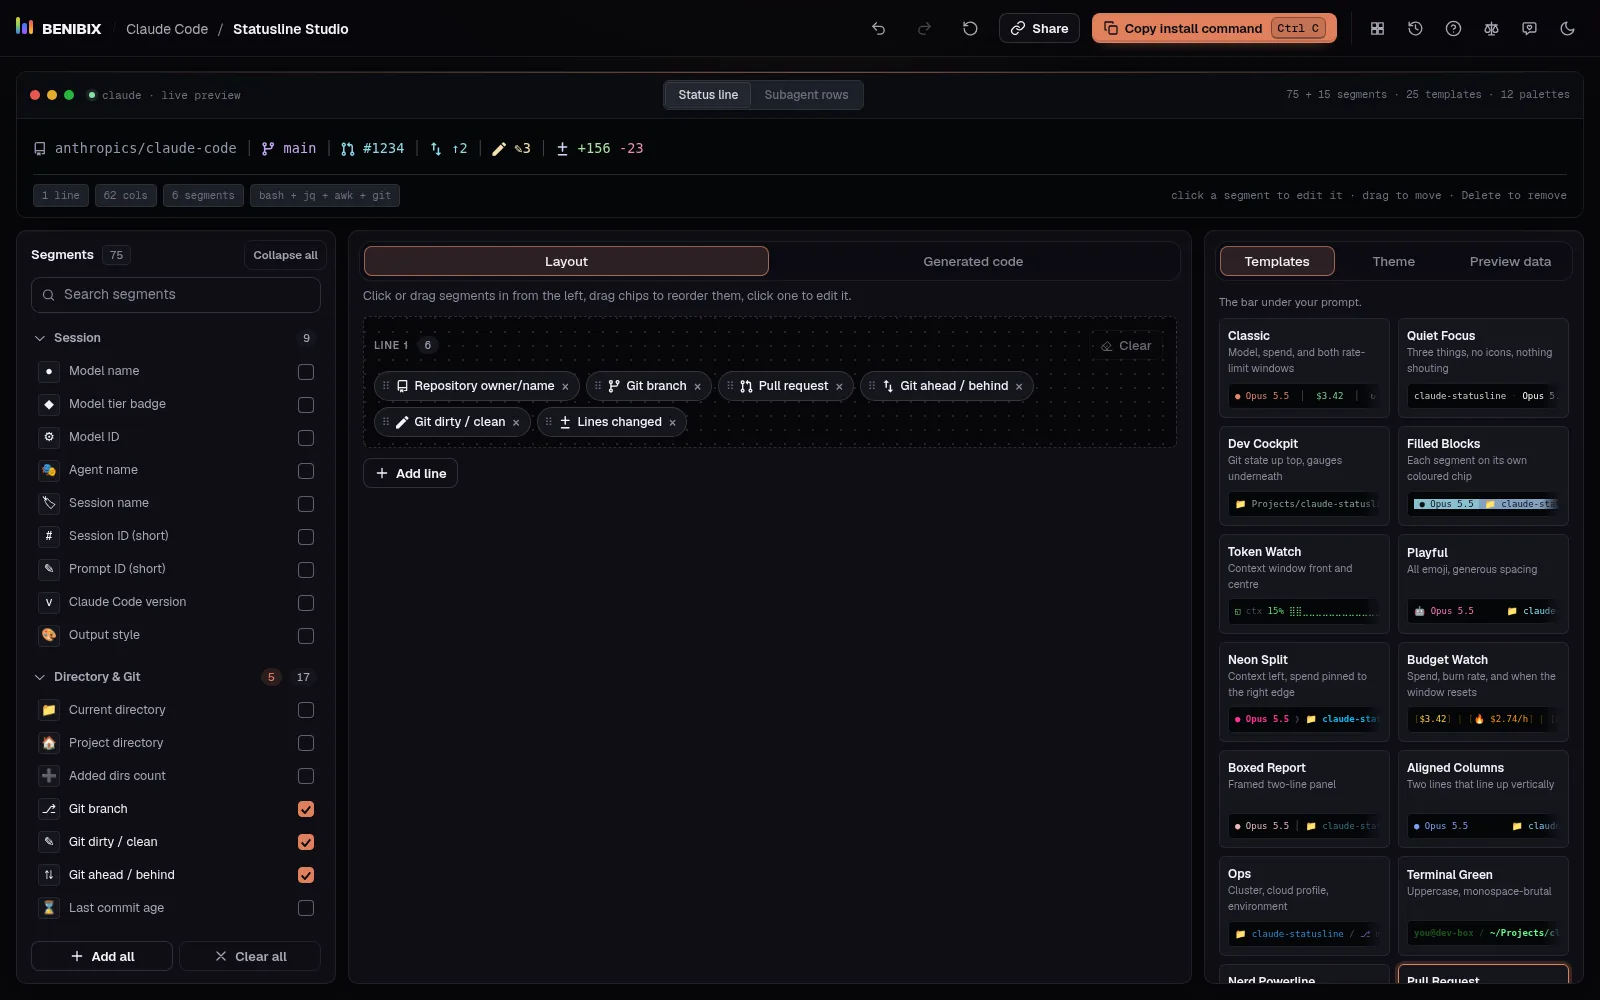Image resolution: width=1600 pixels, height=1000 pixels.
Task: Click the BENIBIX logo
Action: pyautogui.click(x=58, y=28)
